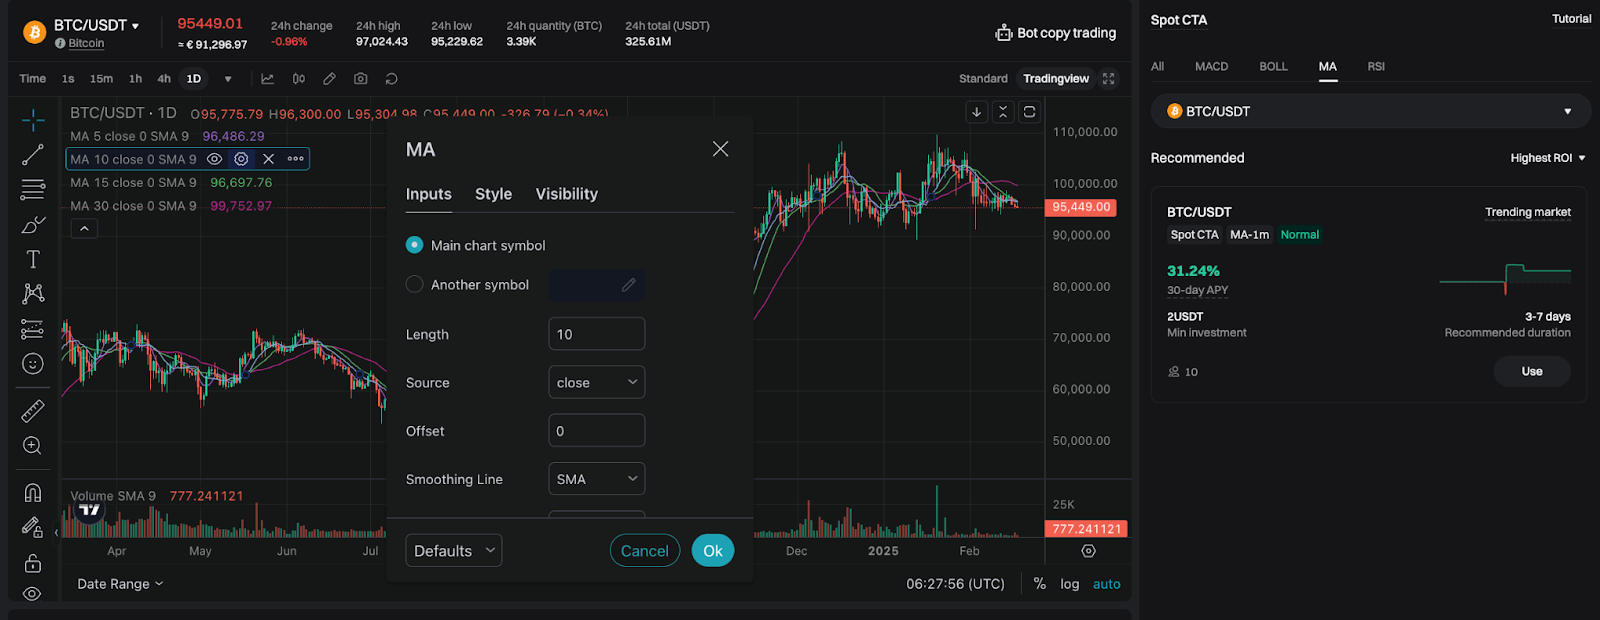This screenshot has height=620, width=1600.
Task: Expand more time intervals dropdown arrow
Action: click(228, 79)
